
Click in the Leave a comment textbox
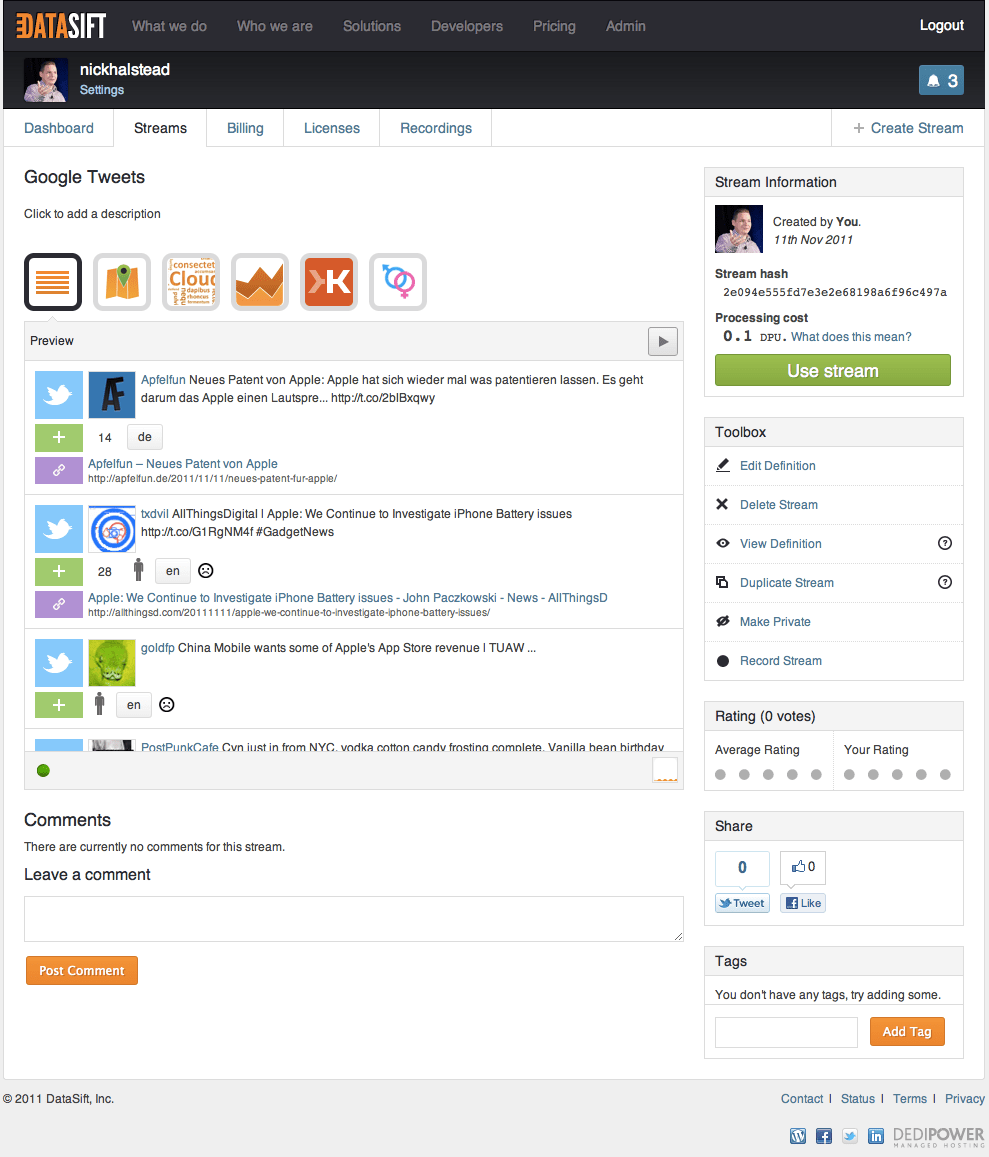(354, 919)
